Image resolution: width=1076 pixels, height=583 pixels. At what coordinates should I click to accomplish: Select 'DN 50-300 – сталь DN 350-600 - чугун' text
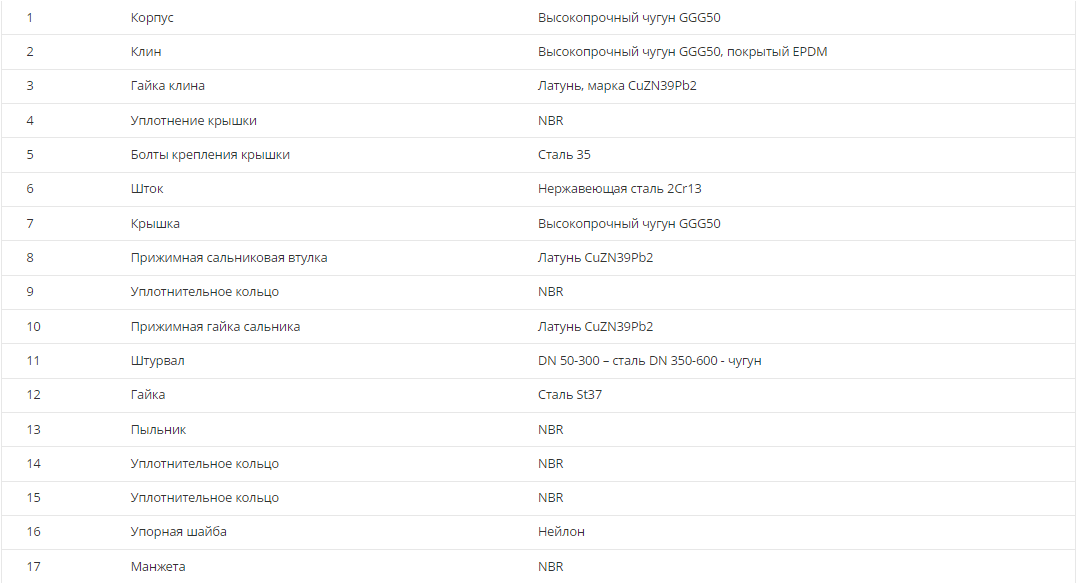[650, 361]
